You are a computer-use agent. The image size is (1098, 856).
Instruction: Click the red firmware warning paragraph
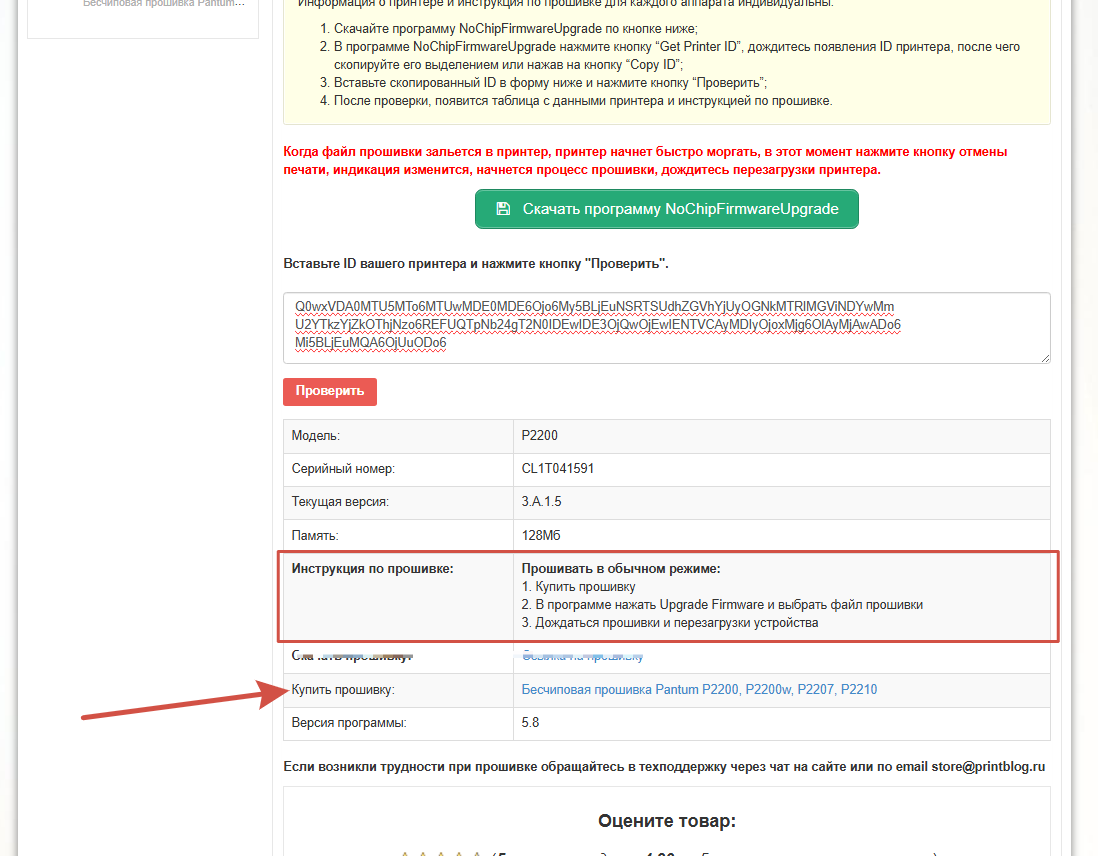click(x=645, y=161)
